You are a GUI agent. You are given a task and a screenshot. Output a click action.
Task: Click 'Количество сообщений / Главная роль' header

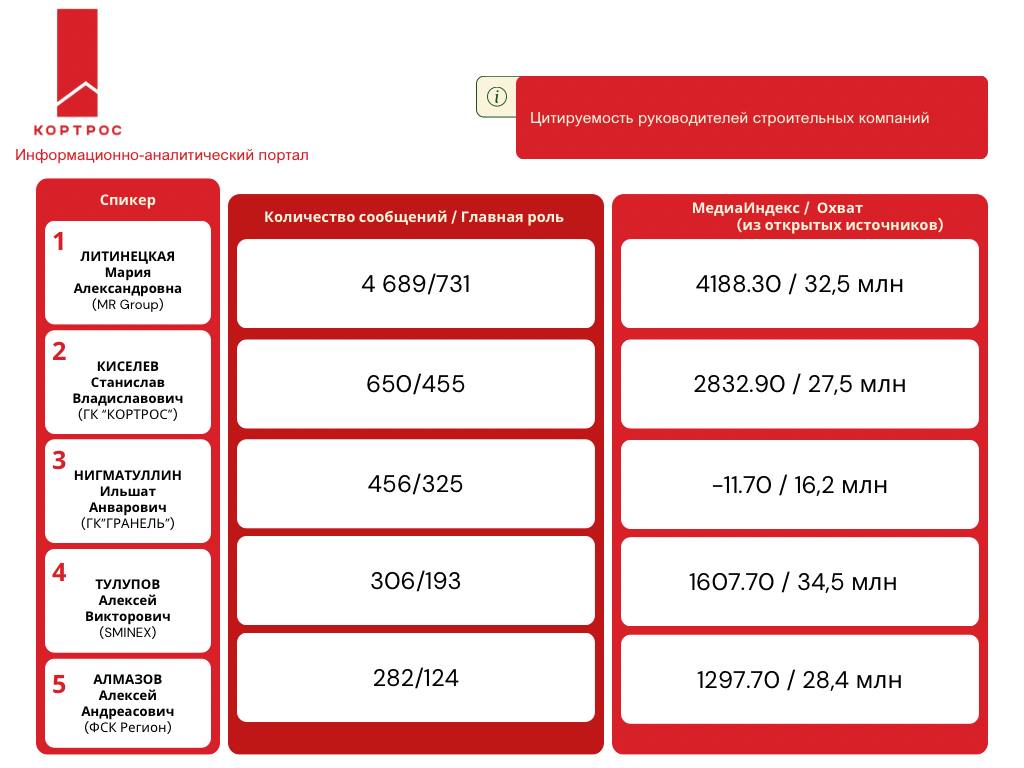click(x=413, y=217)
